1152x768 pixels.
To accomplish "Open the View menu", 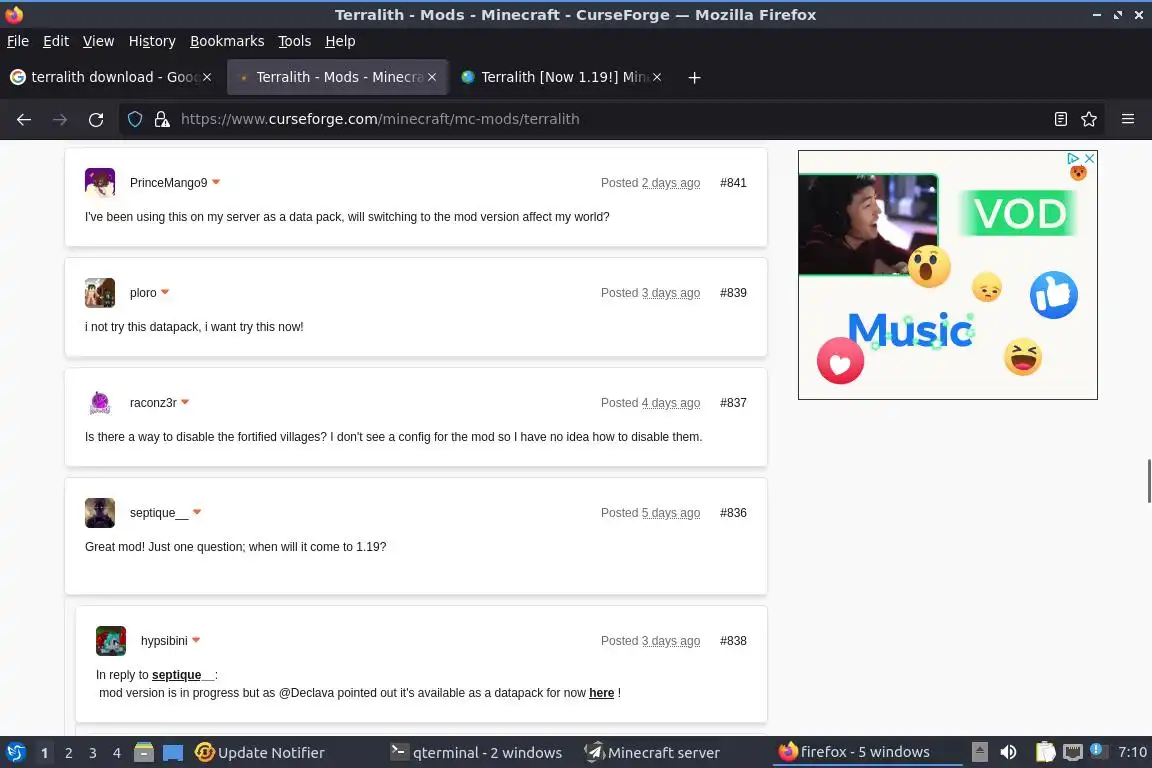I will point(98,41).
